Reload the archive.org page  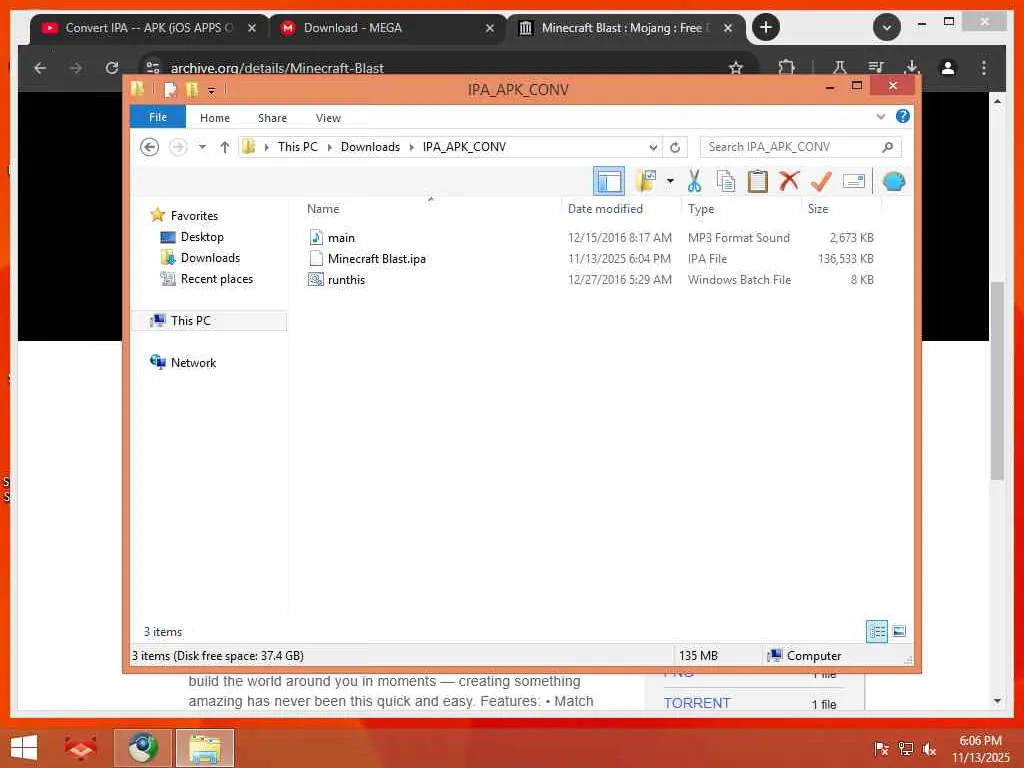[112, 67]
